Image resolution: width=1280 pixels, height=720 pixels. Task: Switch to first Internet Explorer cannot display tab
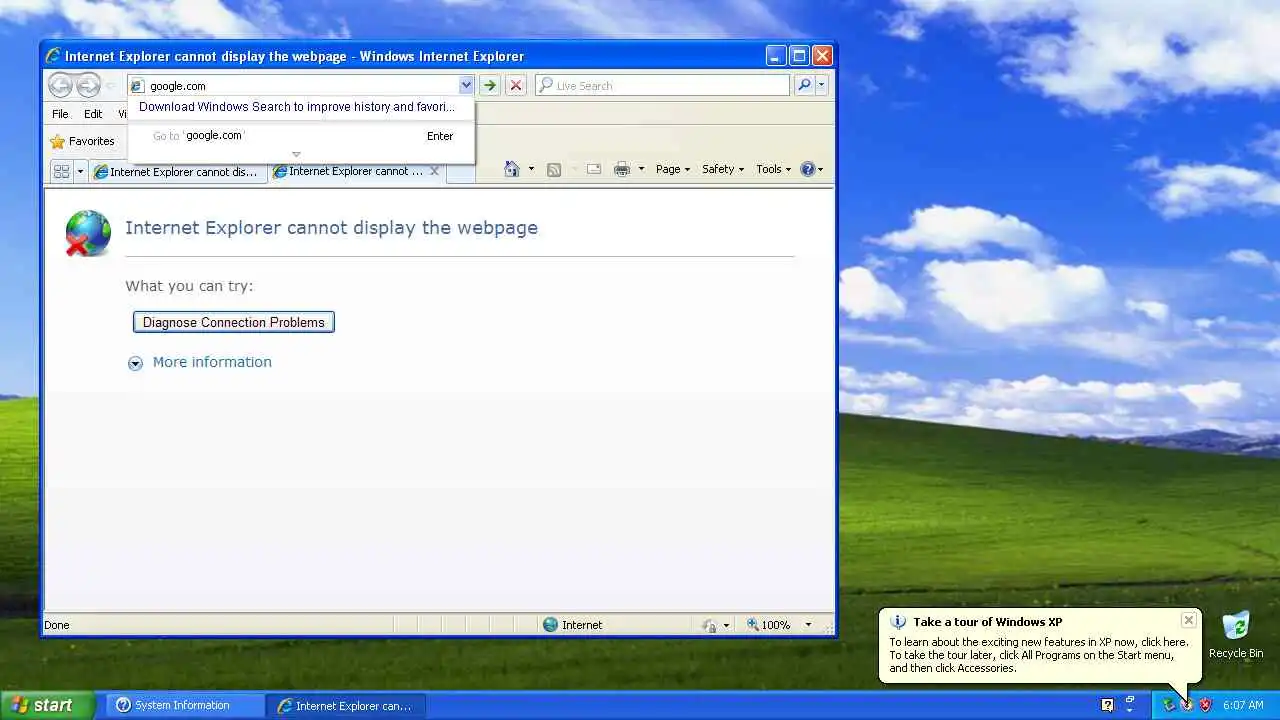point(178,172)
